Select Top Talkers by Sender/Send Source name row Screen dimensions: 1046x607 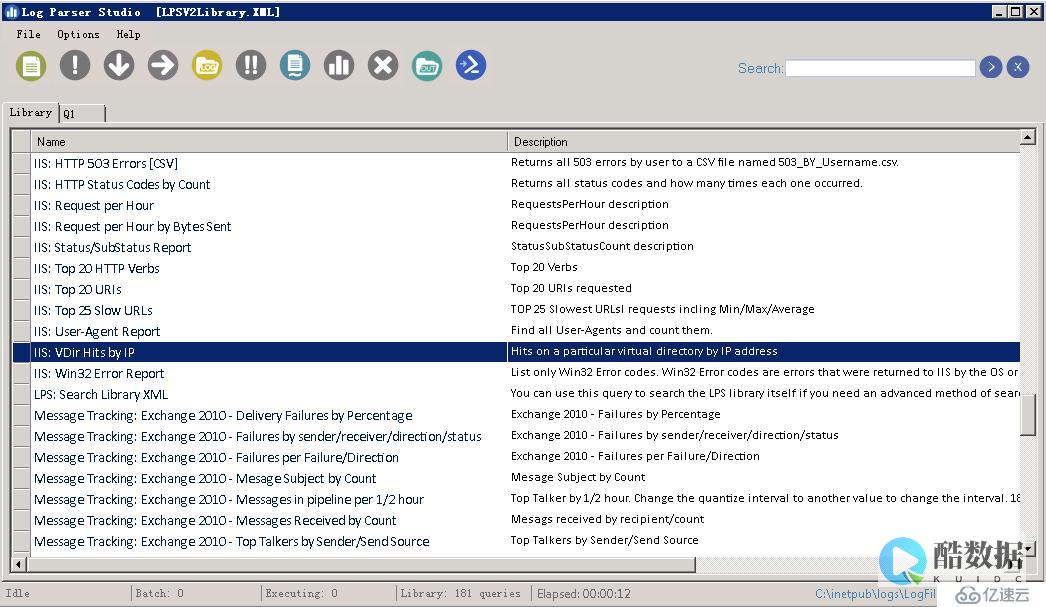[x=269, y=542]
